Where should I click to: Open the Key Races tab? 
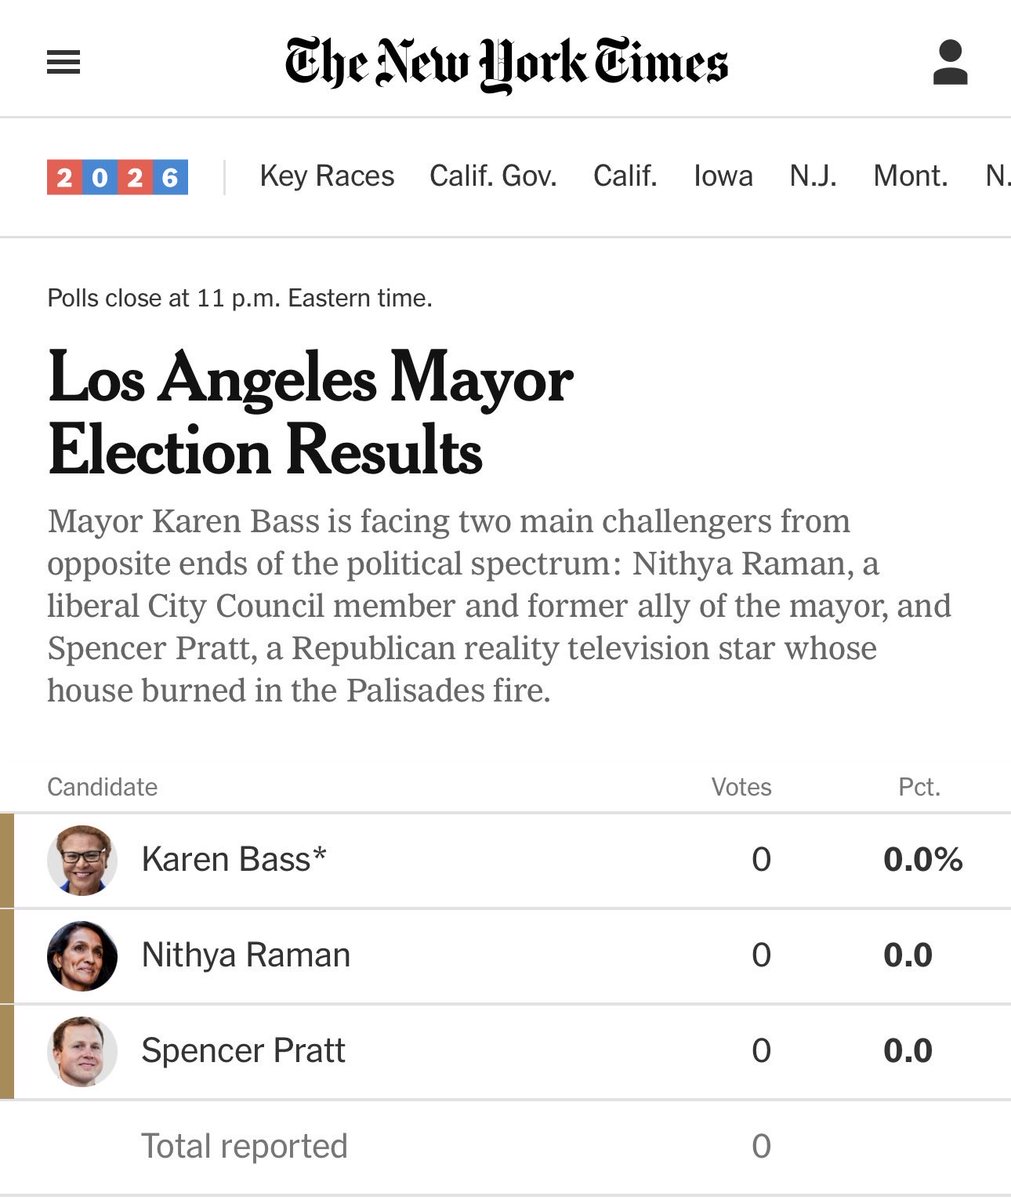tap(327, 176)
